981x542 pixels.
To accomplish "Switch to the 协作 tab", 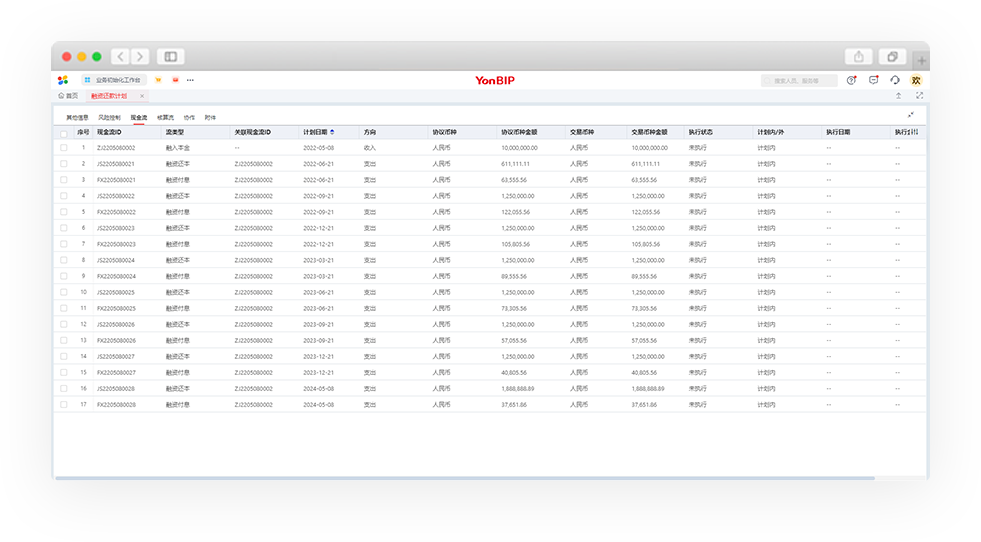I will (x=189, y=118).
